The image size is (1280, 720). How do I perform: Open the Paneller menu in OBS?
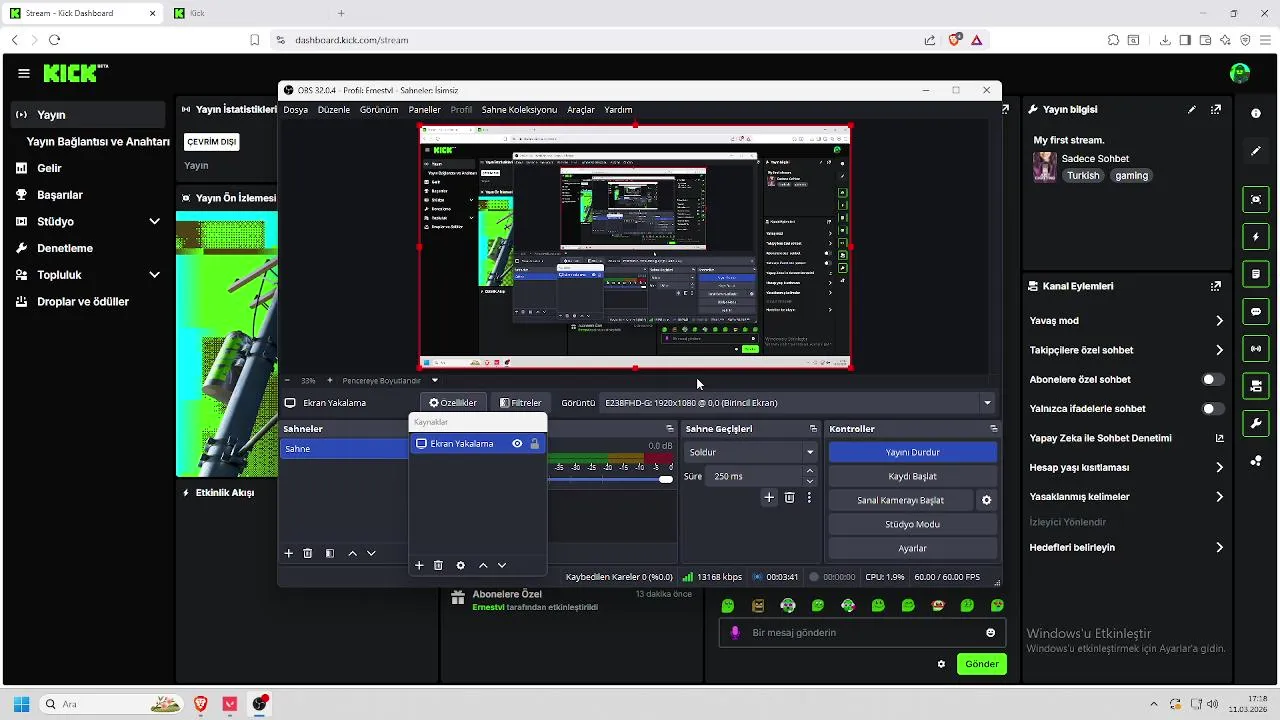425,110
